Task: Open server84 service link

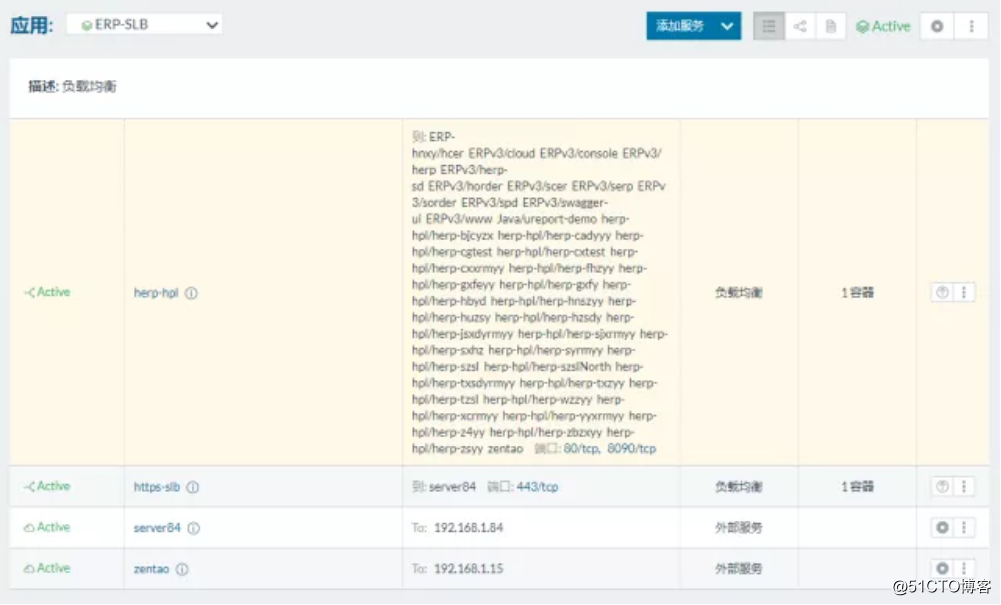Action: (157, 528)
